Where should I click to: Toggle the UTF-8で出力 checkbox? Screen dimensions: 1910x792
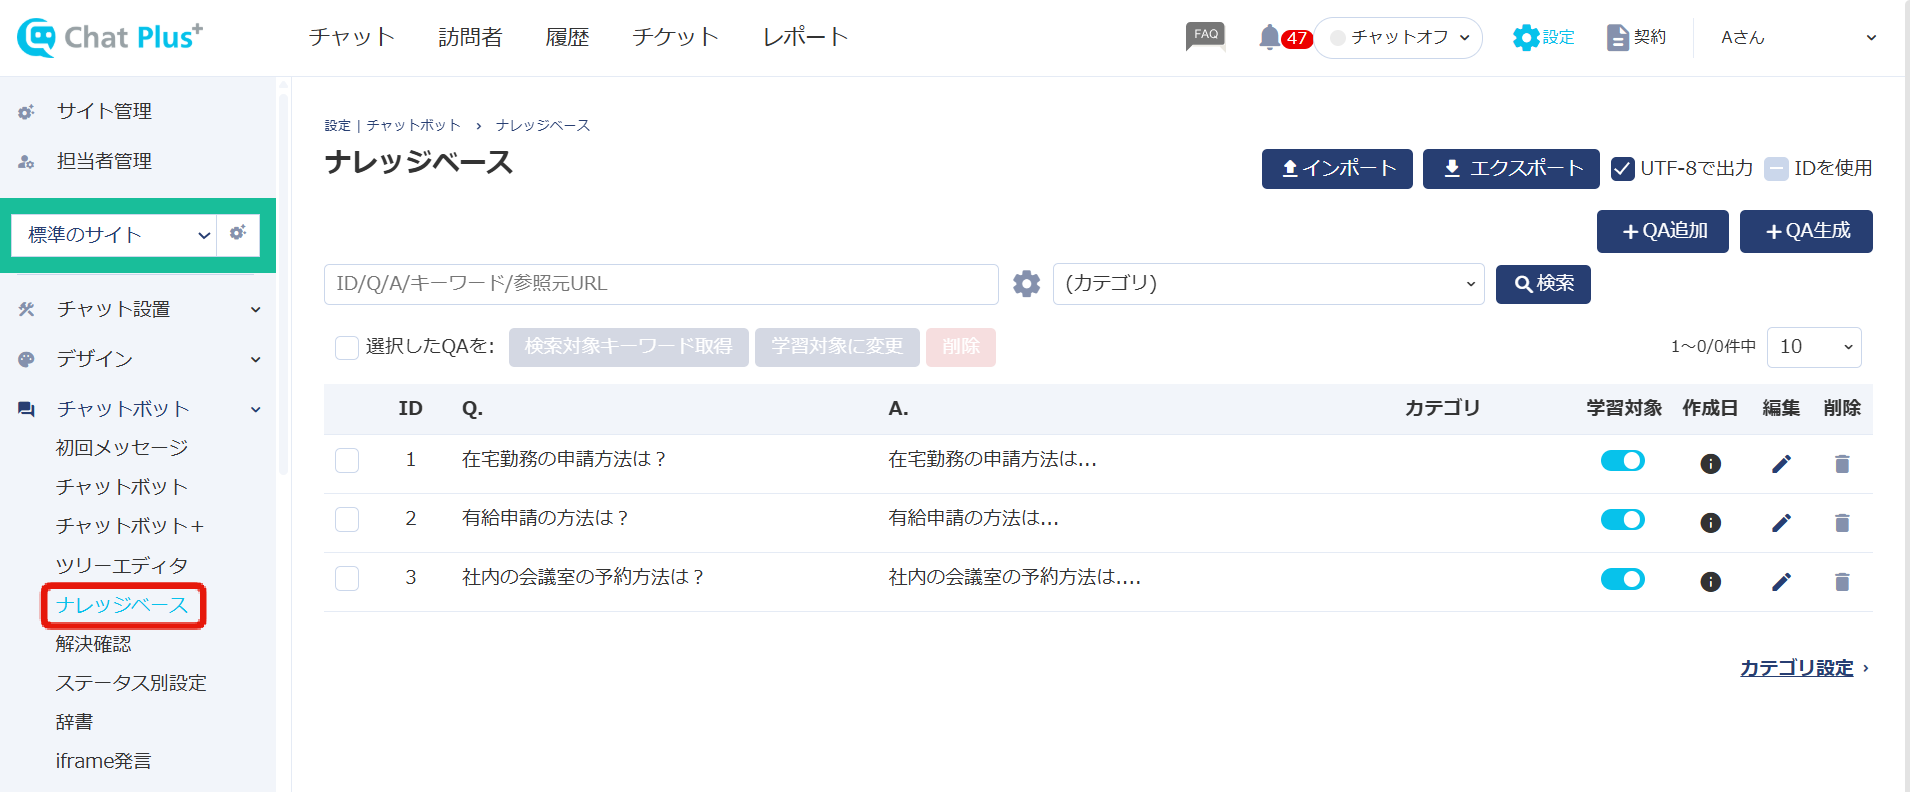(x=1623, y=169)
